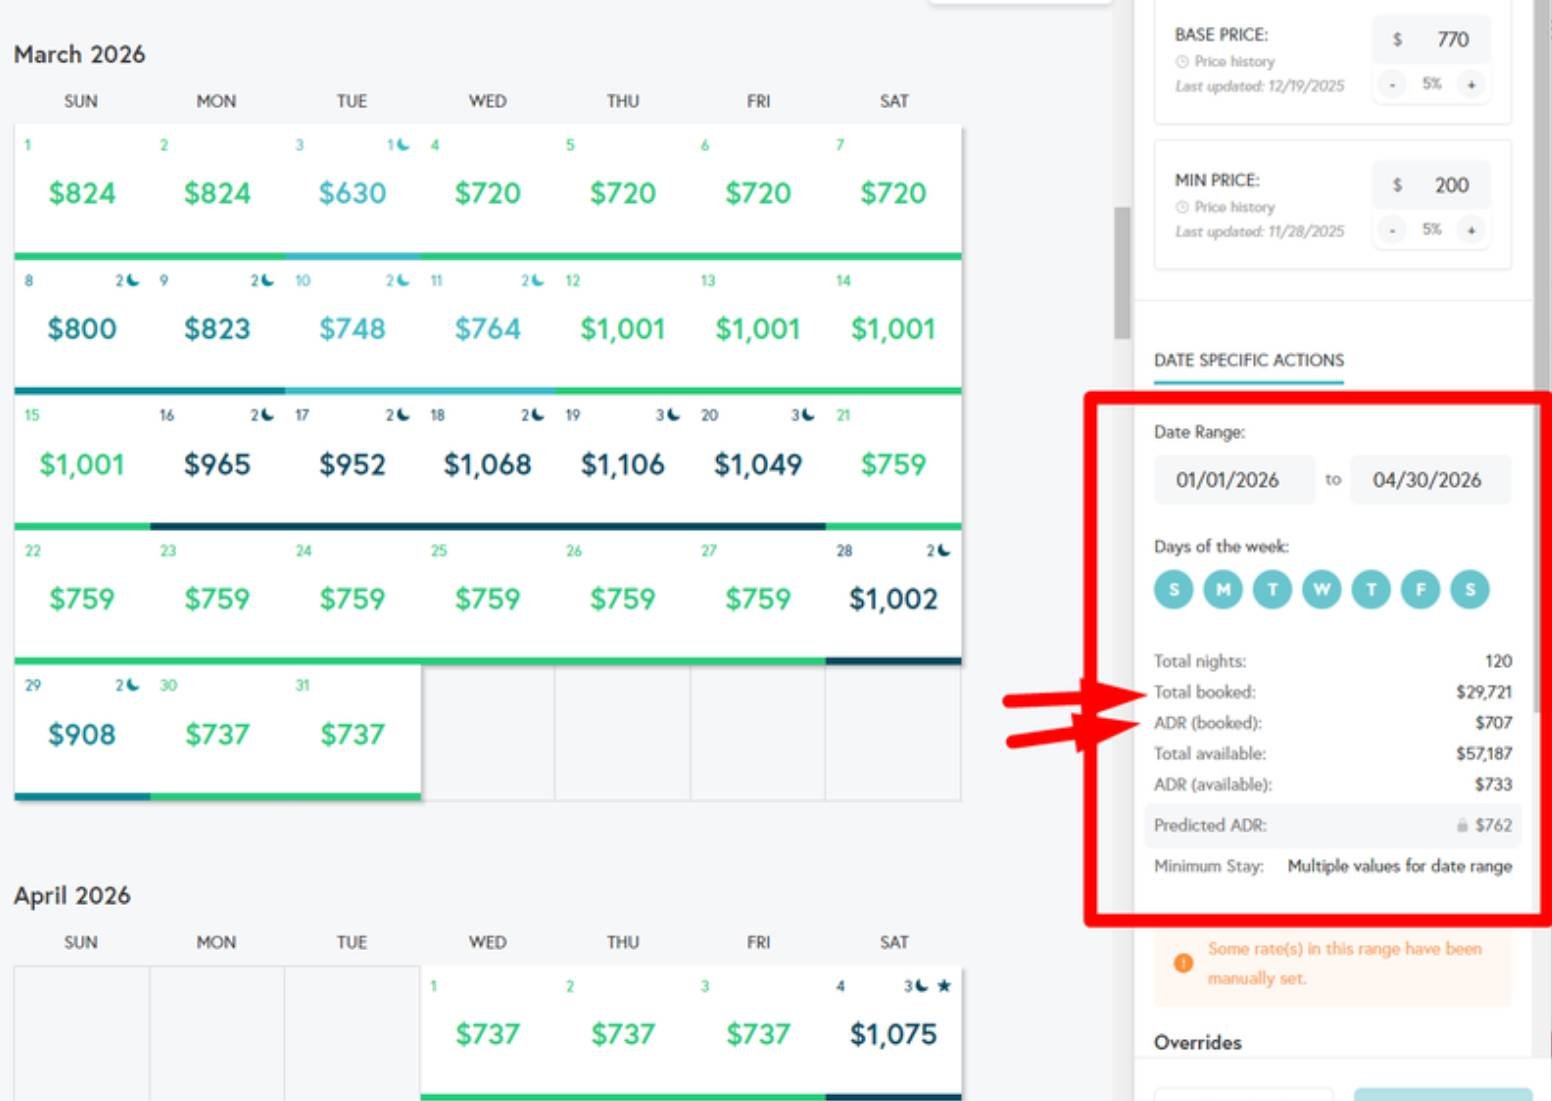
Task: Open the Min Price 'Price history' link
Action: tap(1234, 207)
